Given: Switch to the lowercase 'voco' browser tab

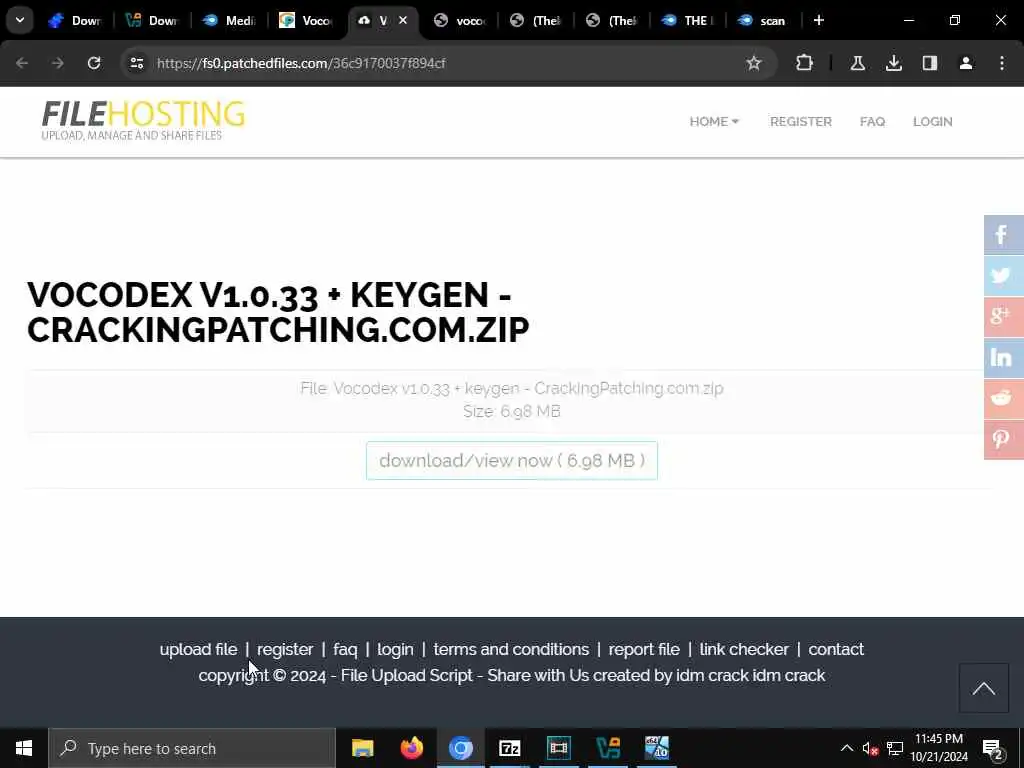Looking at the screenshot, I should tap(461, 20).
